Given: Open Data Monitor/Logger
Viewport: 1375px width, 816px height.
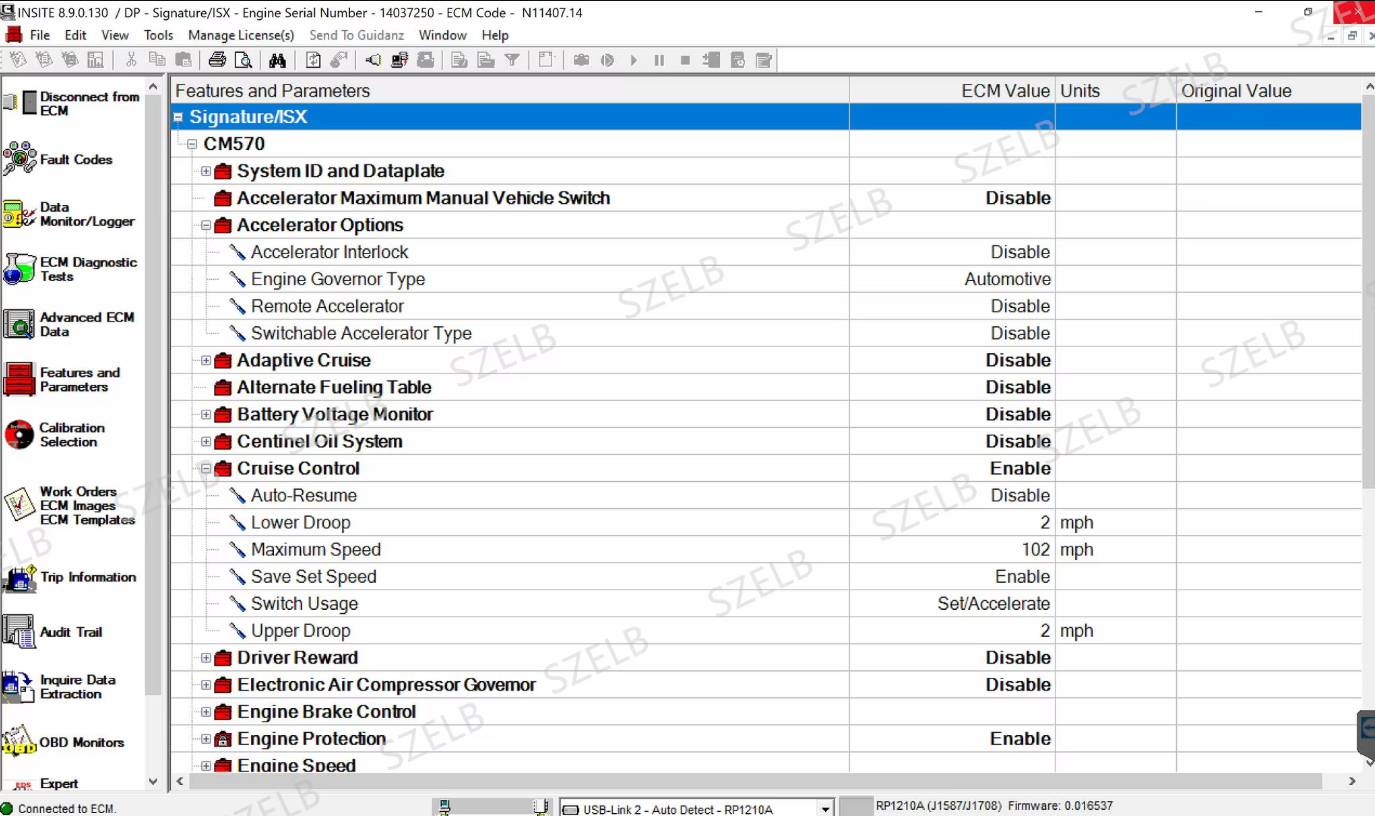Looking at the screenshot, I should pos(69,214).
